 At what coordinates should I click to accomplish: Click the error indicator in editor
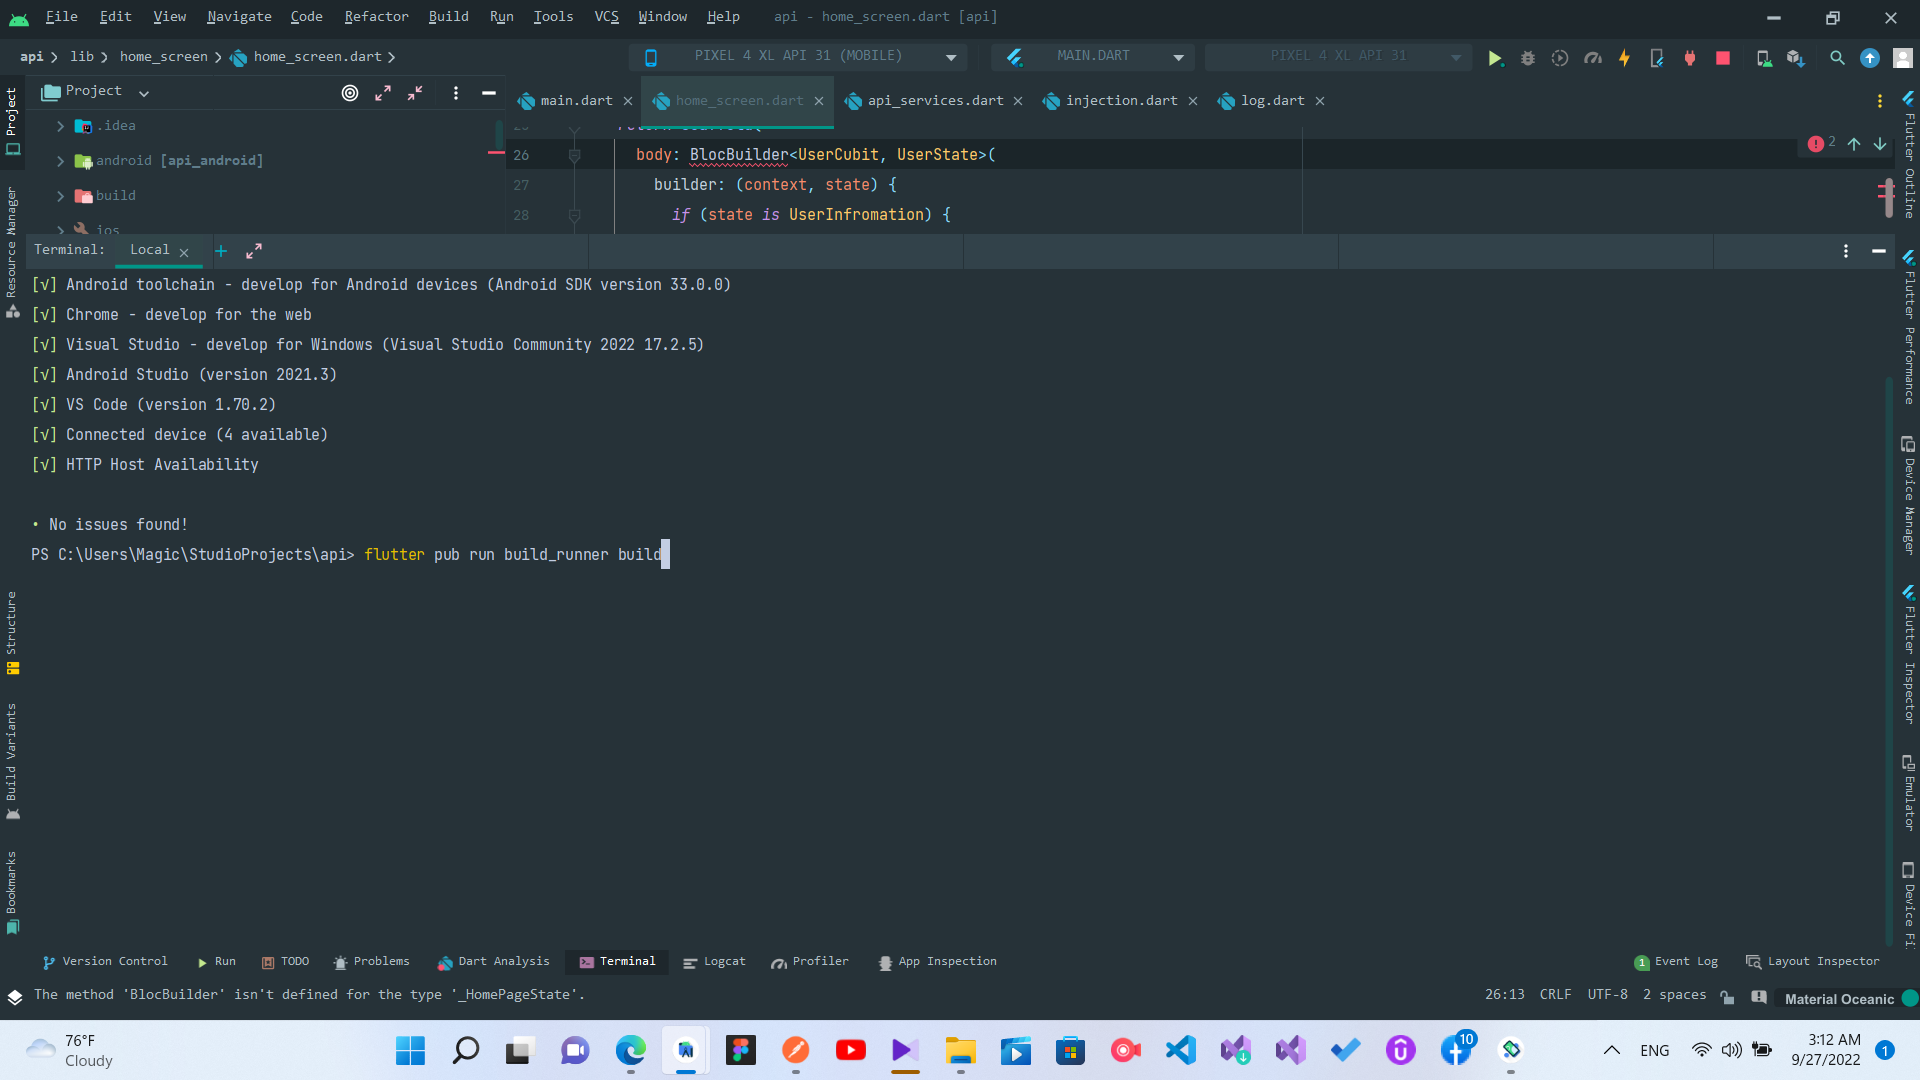pos(1821,143)
